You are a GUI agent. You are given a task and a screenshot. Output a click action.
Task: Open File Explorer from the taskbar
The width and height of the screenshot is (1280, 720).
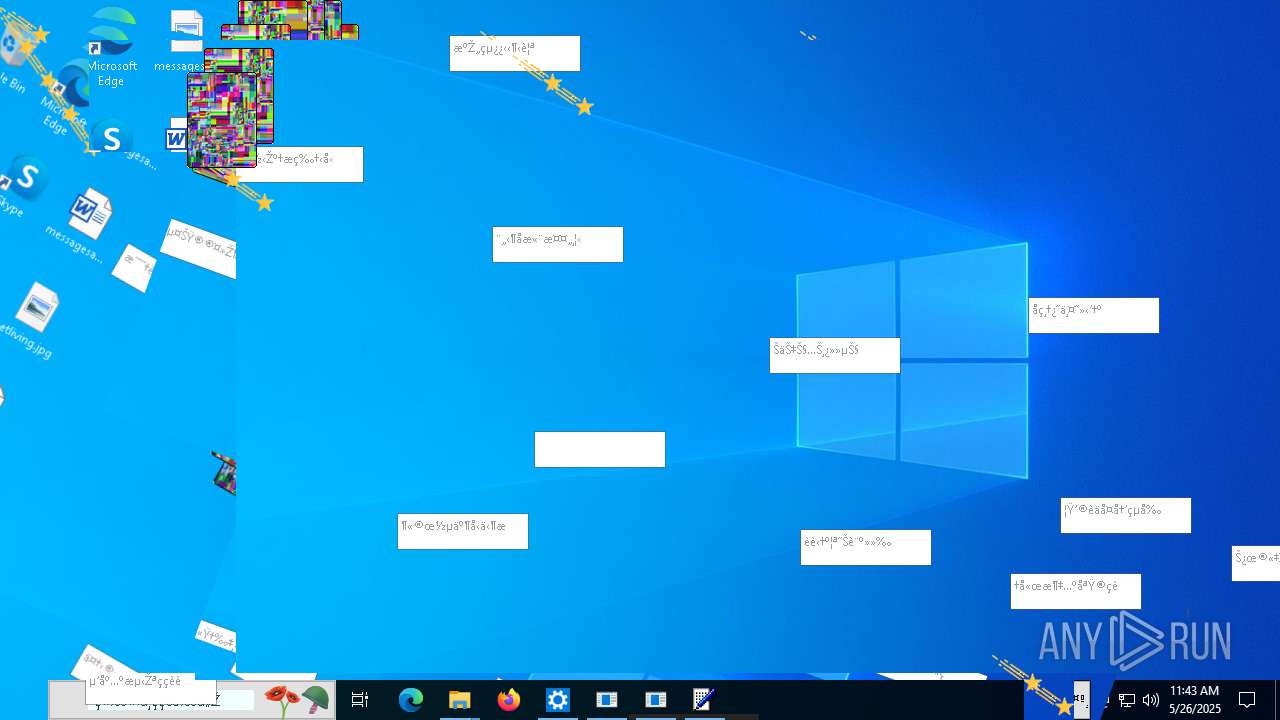tap(460, 700)
